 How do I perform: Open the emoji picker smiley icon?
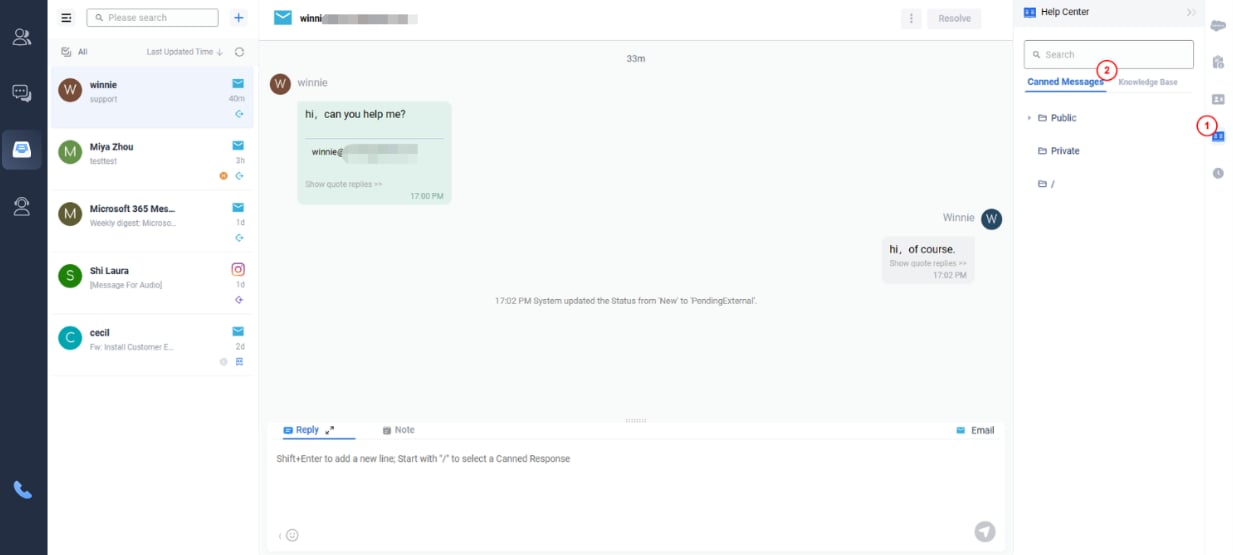(x=292, y=535)
